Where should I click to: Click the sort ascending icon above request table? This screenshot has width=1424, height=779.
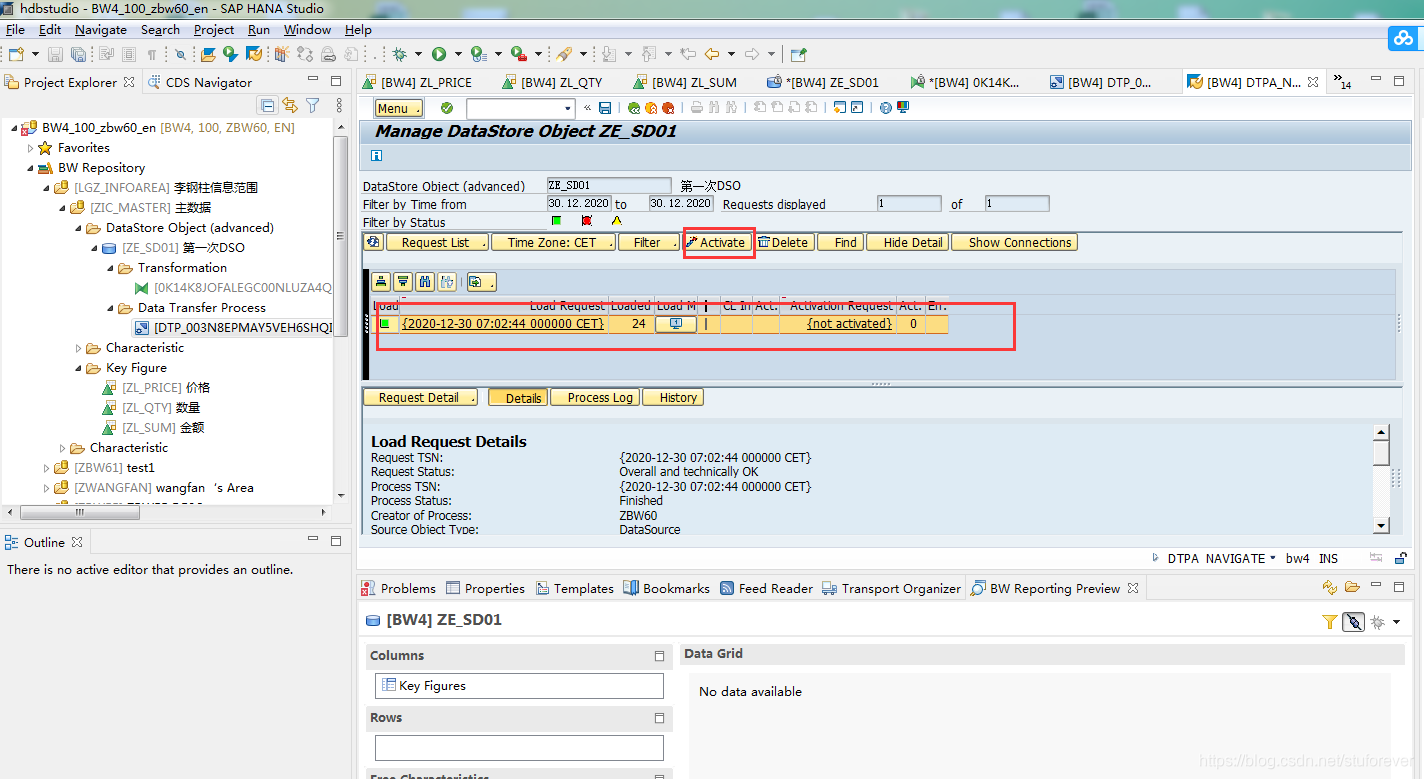click(381, 282)
